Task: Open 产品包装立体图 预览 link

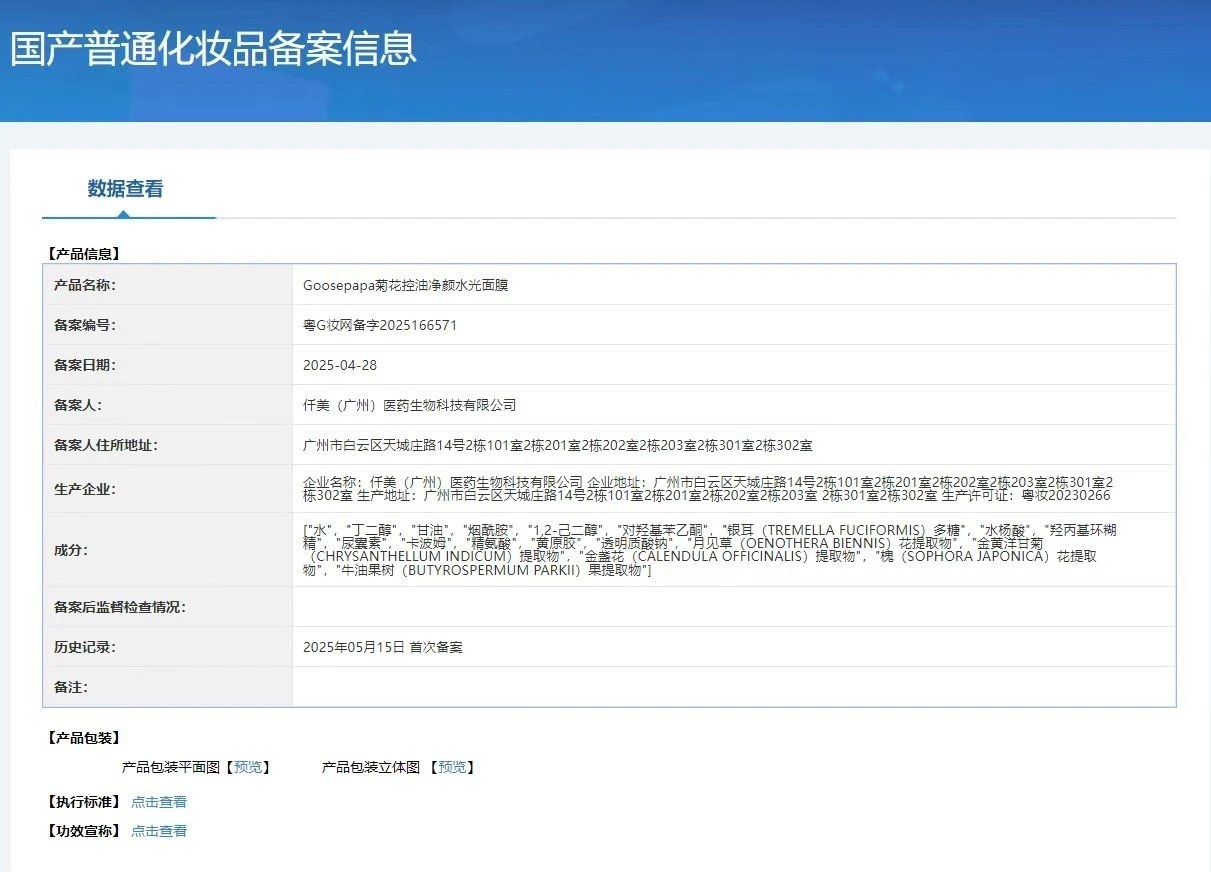Action: coord(452,767)
